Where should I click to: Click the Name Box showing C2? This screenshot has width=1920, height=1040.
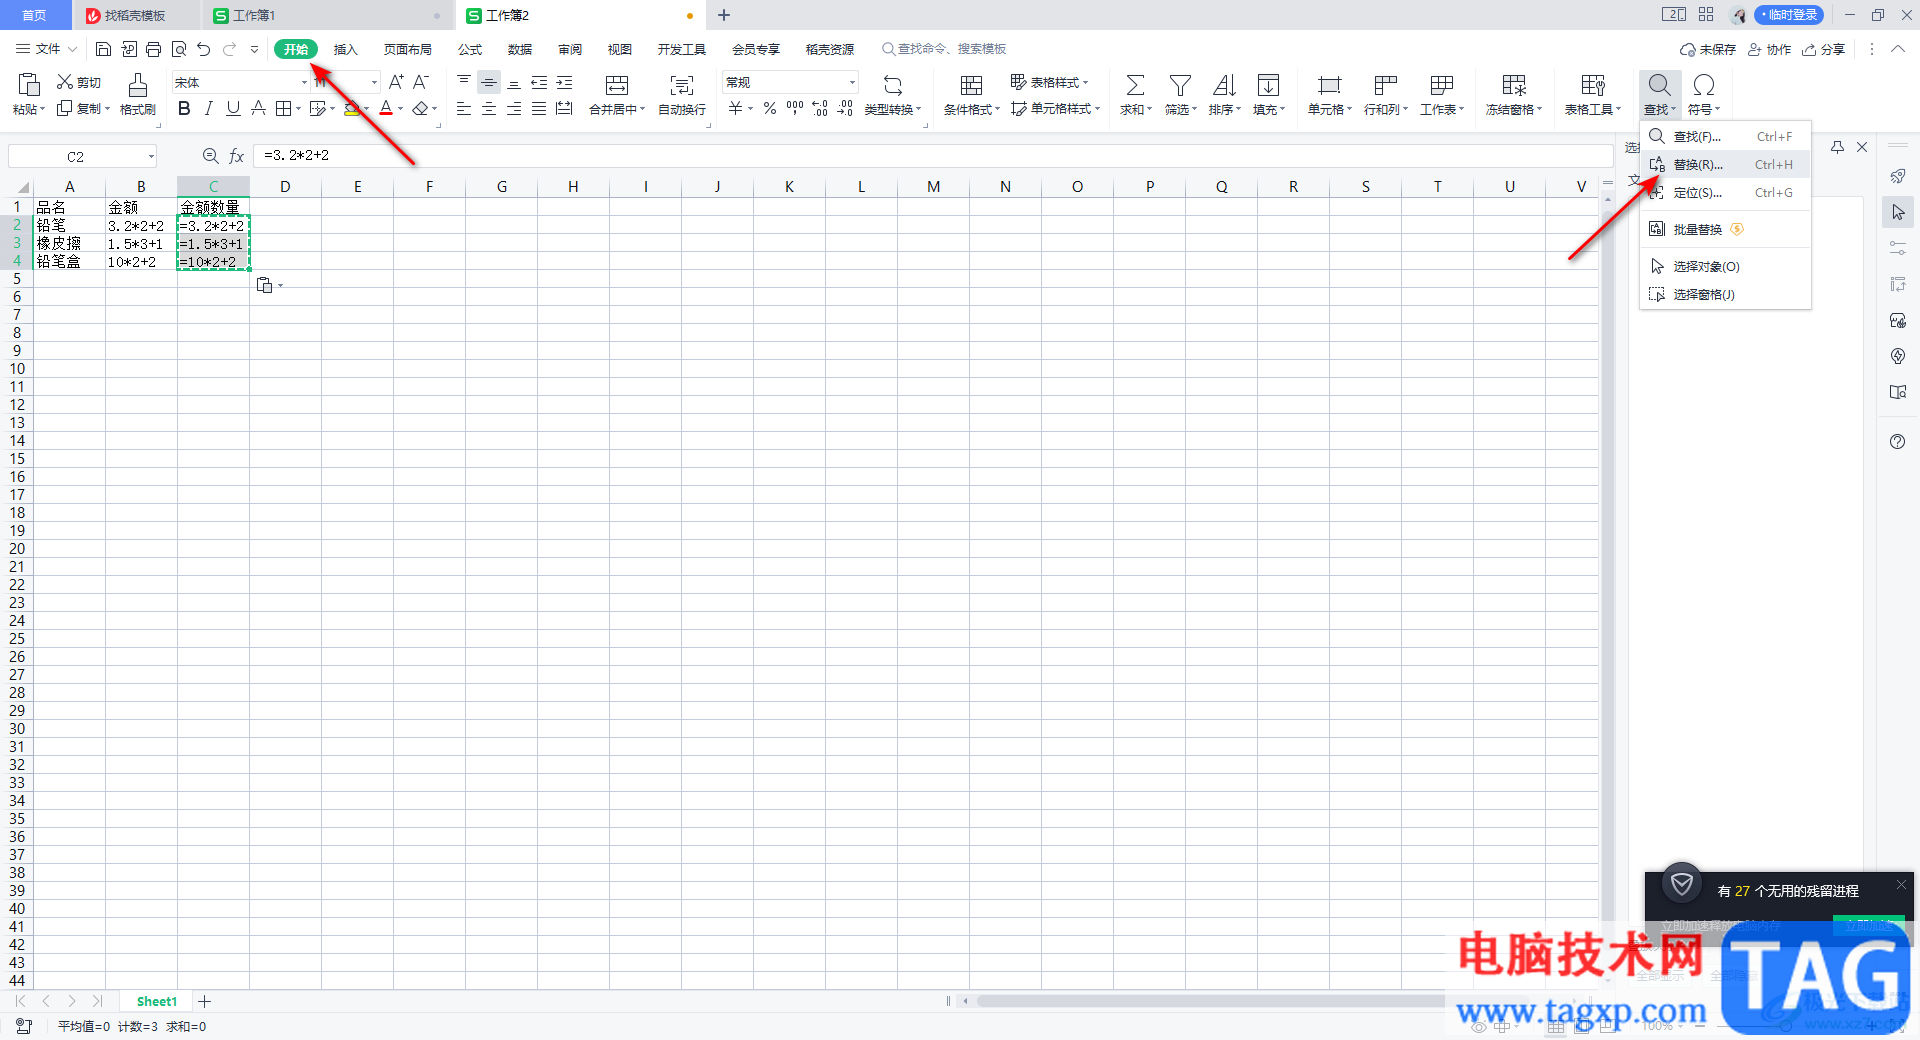pos(83,156)
